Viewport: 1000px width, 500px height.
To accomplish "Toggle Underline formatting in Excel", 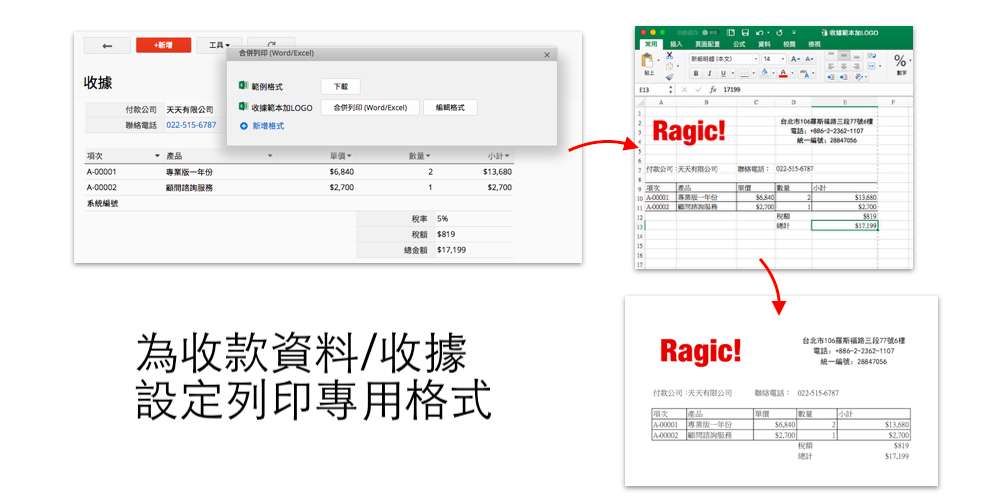I will 723,73.
